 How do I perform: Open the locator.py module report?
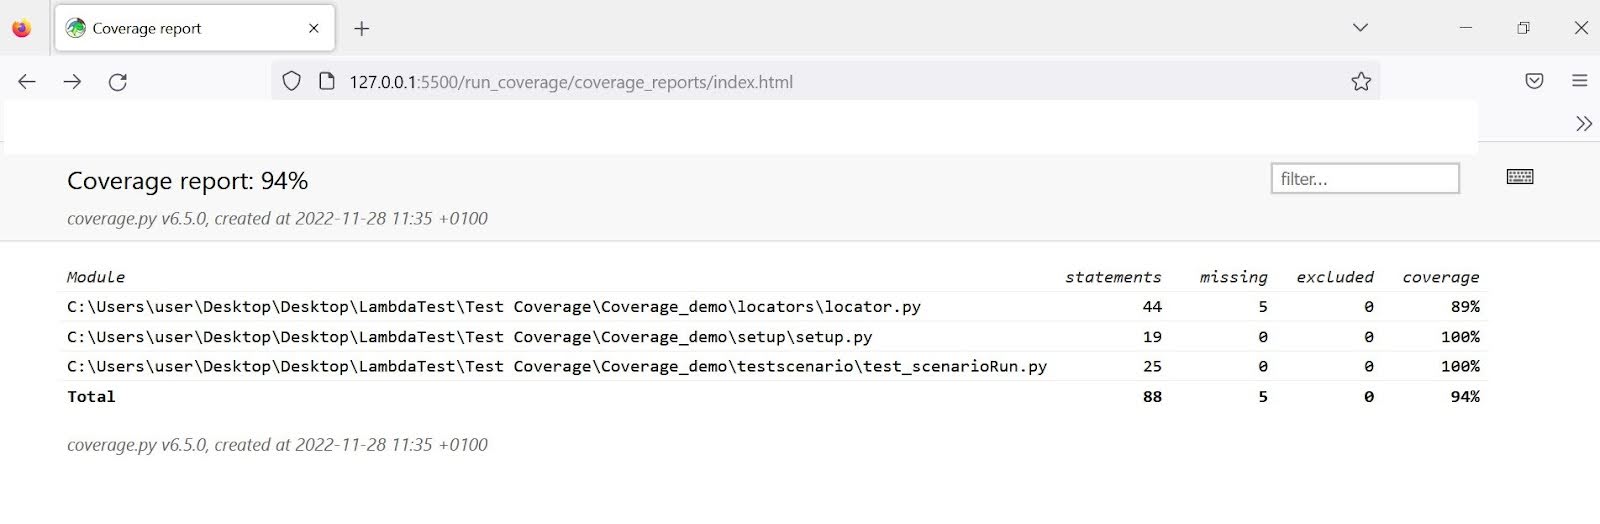(x=493, y=307)
